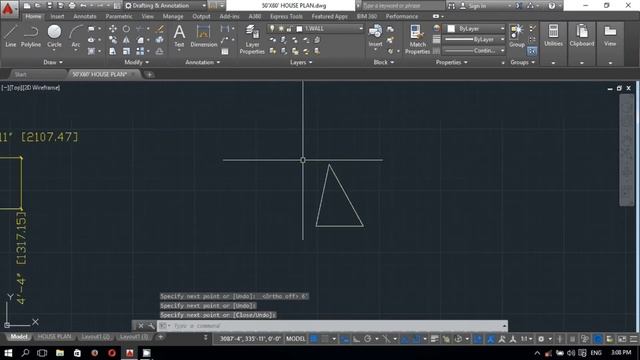
Task: Open the Clipboard panel
Action: (x=582, y=36)
